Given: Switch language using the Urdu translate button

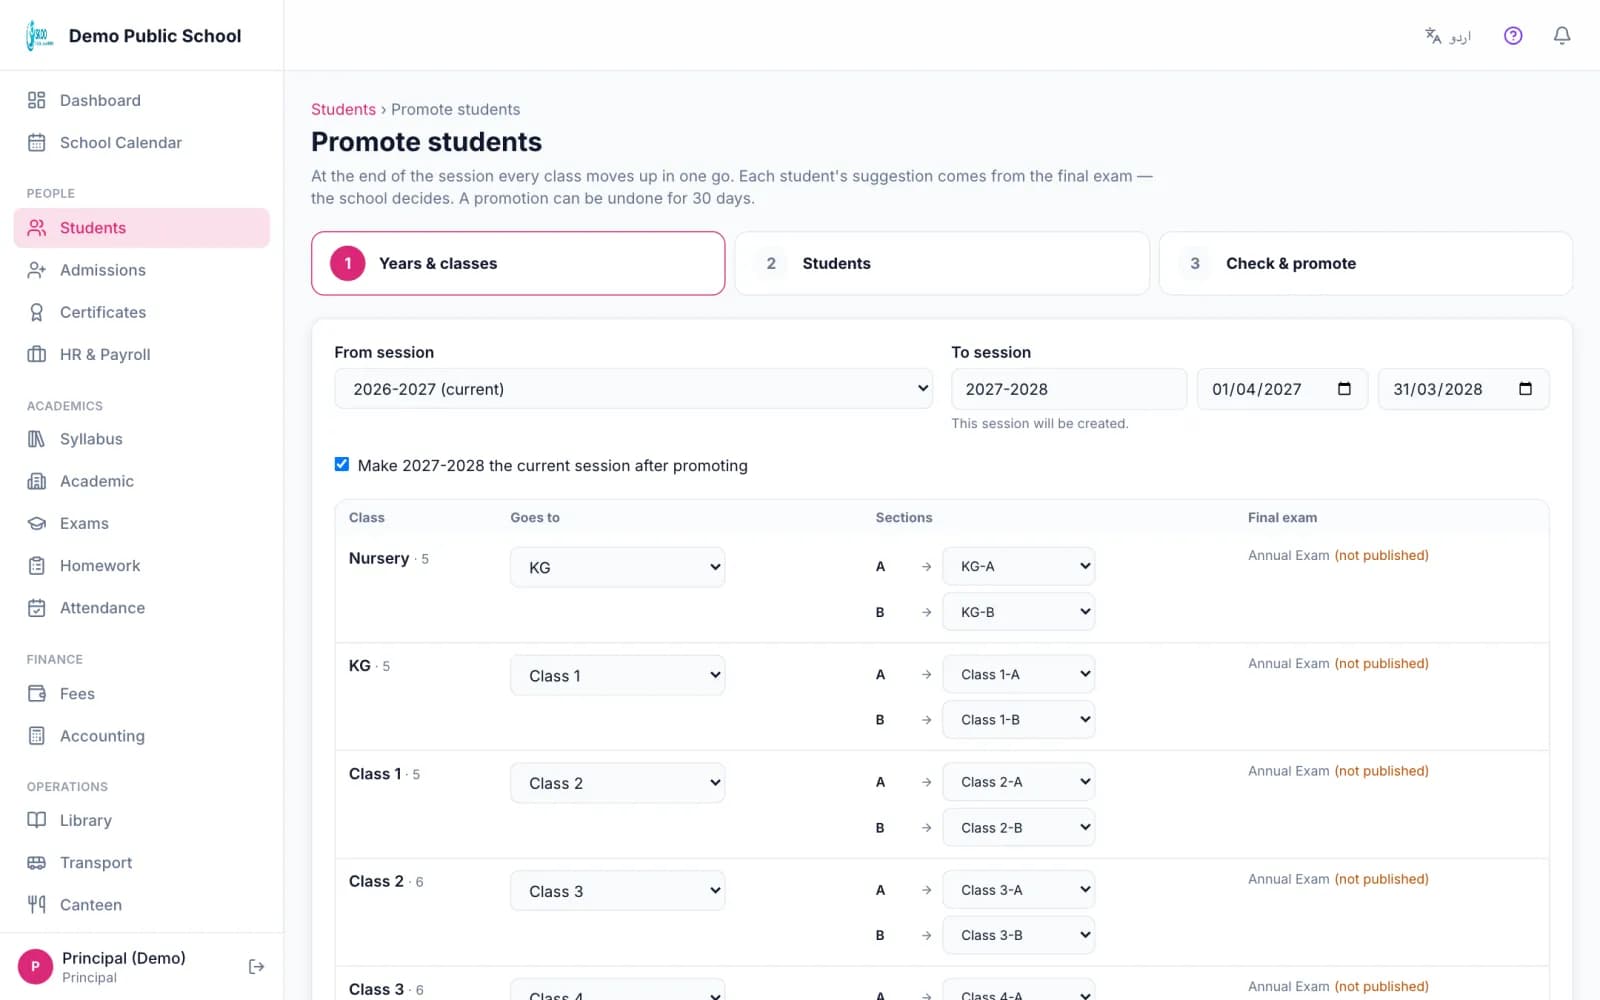Looking at the screenshot, I should [1447, 36].
